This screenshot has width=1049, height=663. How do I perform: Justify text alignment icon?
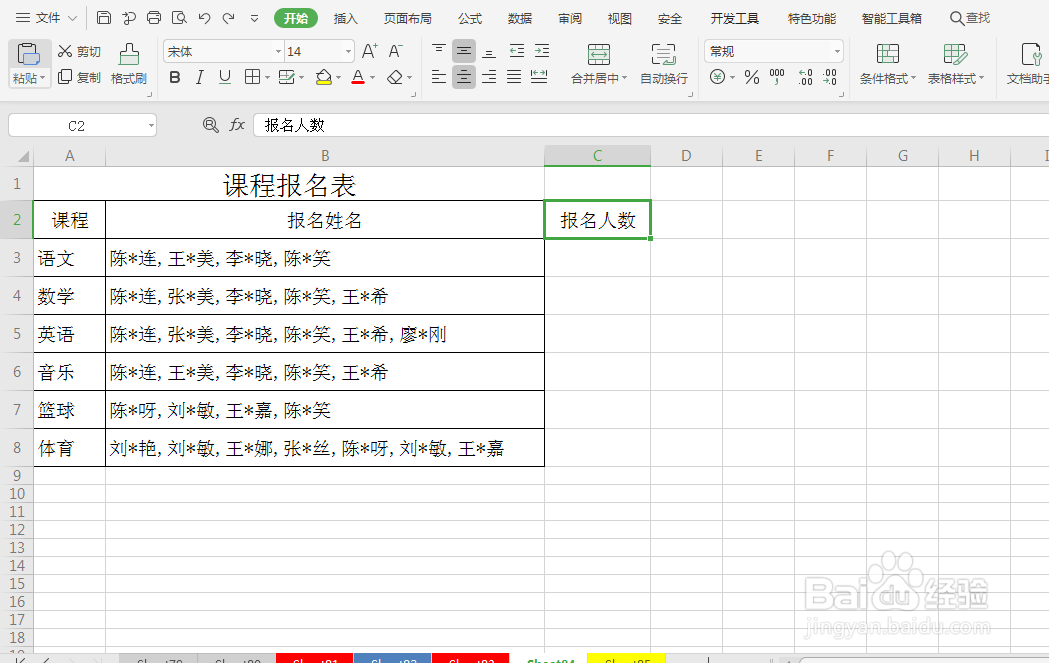(514, 78)
